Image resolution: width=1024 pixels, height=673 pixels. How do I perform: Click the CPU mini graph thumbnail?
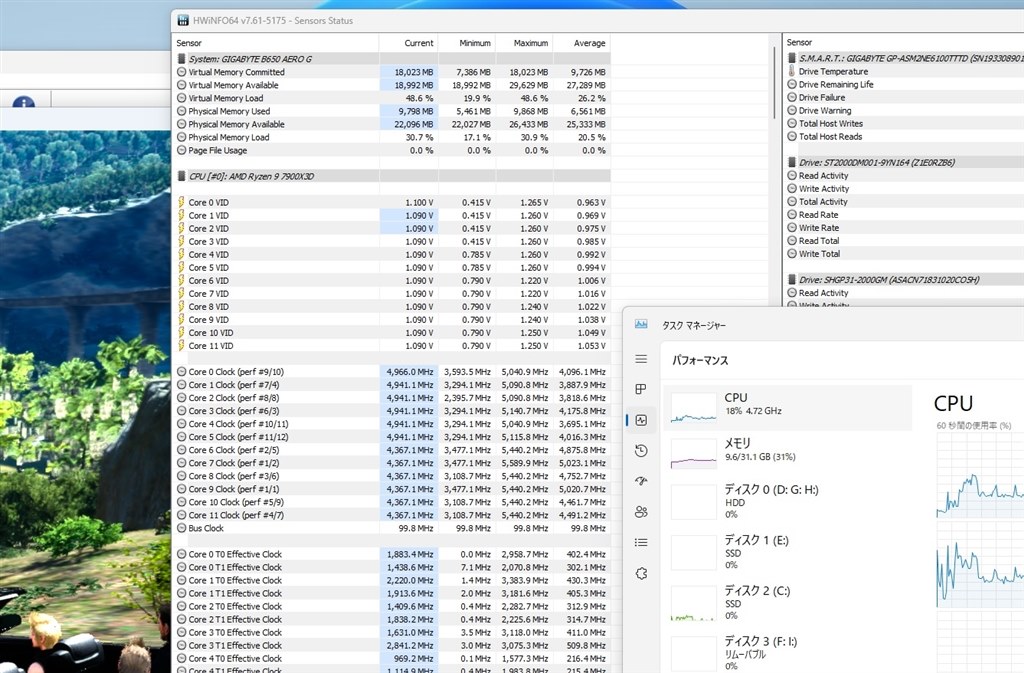point(694,408)
